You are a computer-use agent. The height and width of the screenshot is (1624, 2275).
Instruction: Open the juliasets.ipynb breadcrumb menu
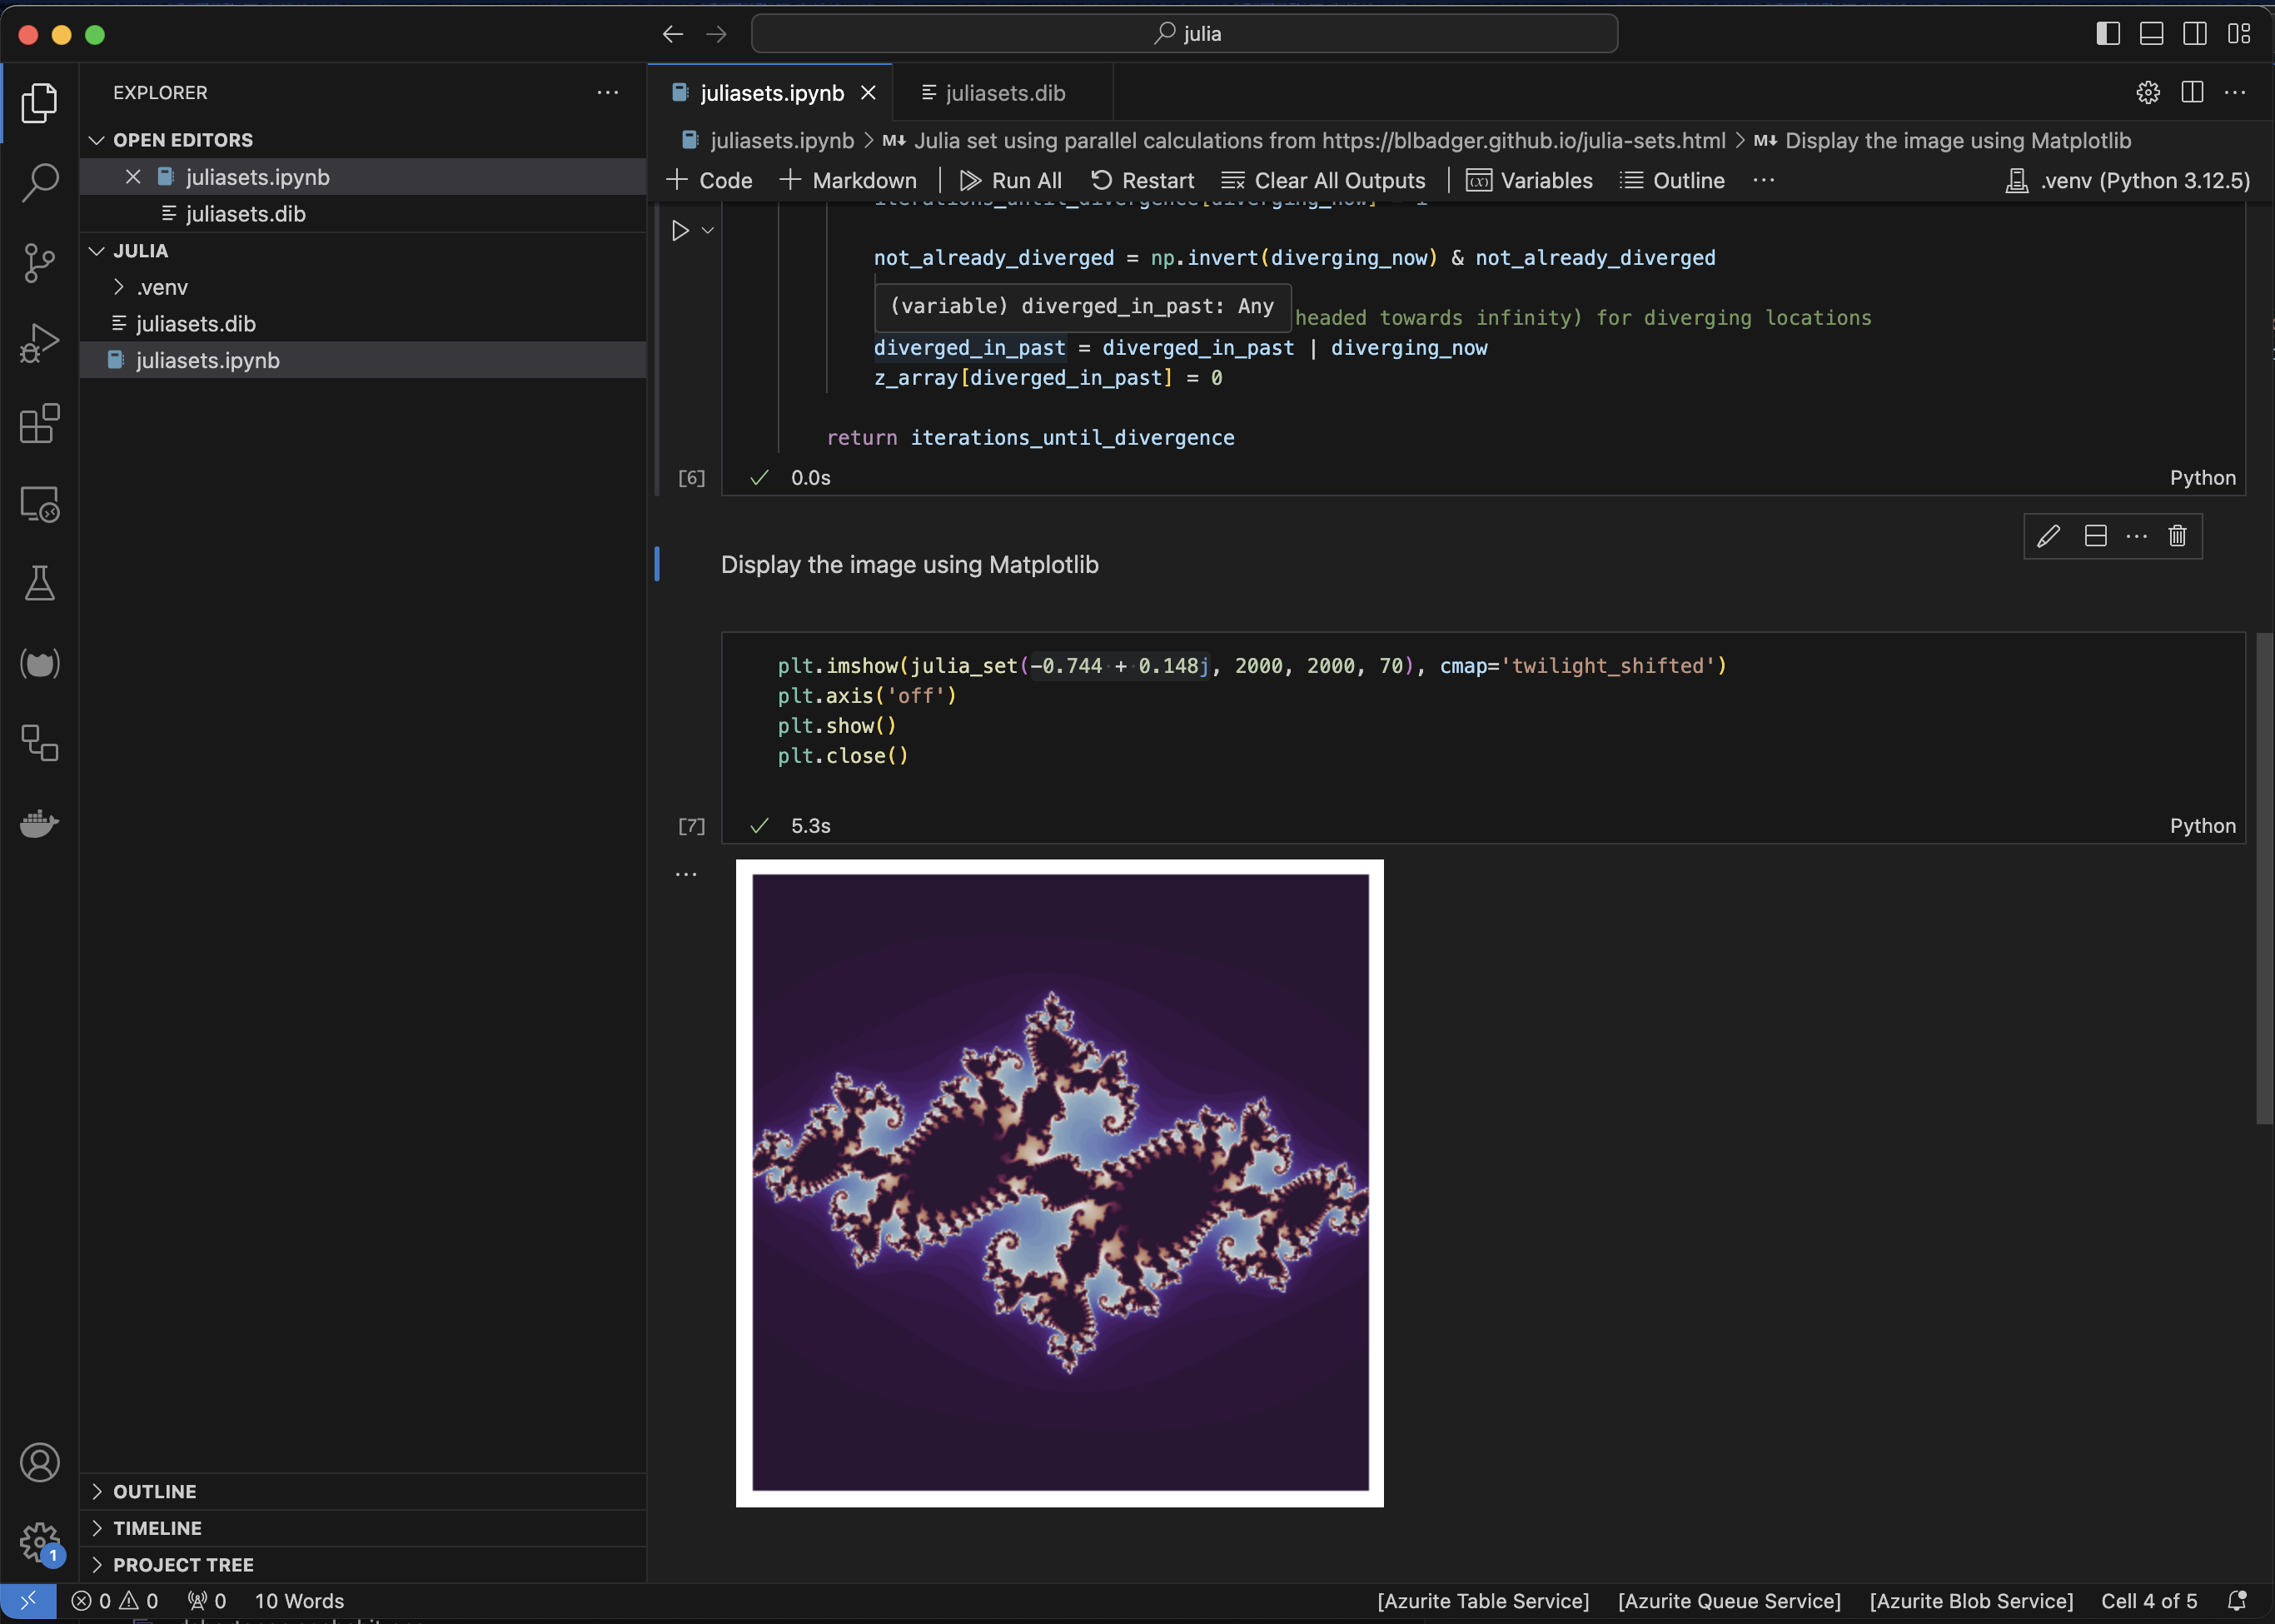(x=780, y=141)
